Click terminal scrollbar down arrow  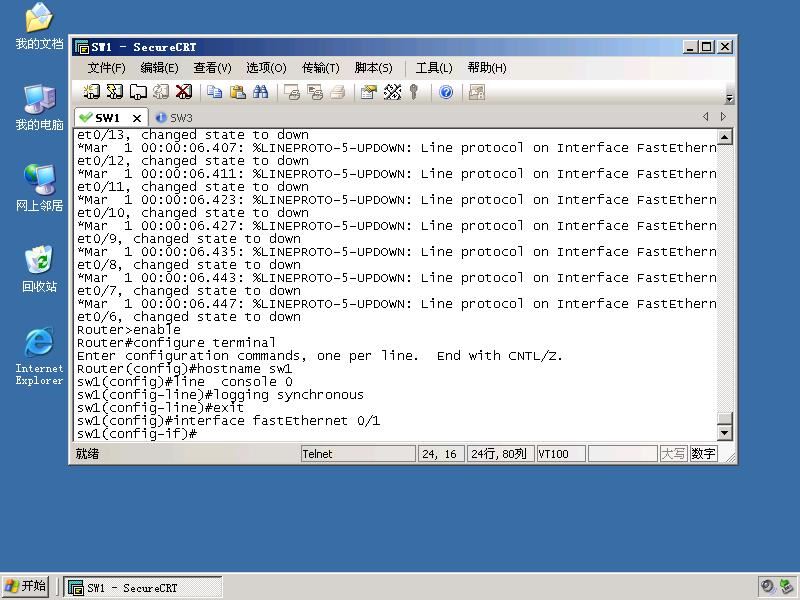pos(725,433)
